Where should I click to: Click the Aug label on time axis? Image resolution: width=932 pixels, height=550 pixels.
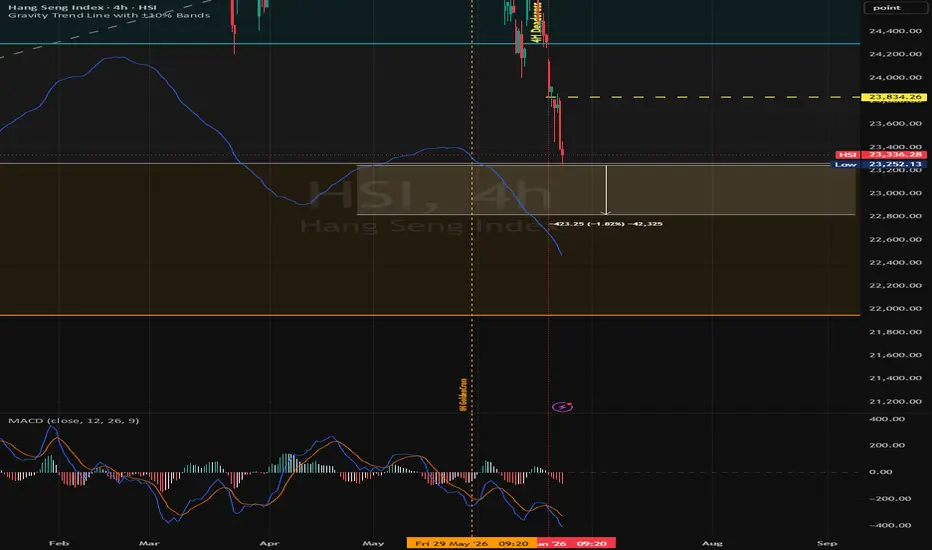(x=712, y=543)
